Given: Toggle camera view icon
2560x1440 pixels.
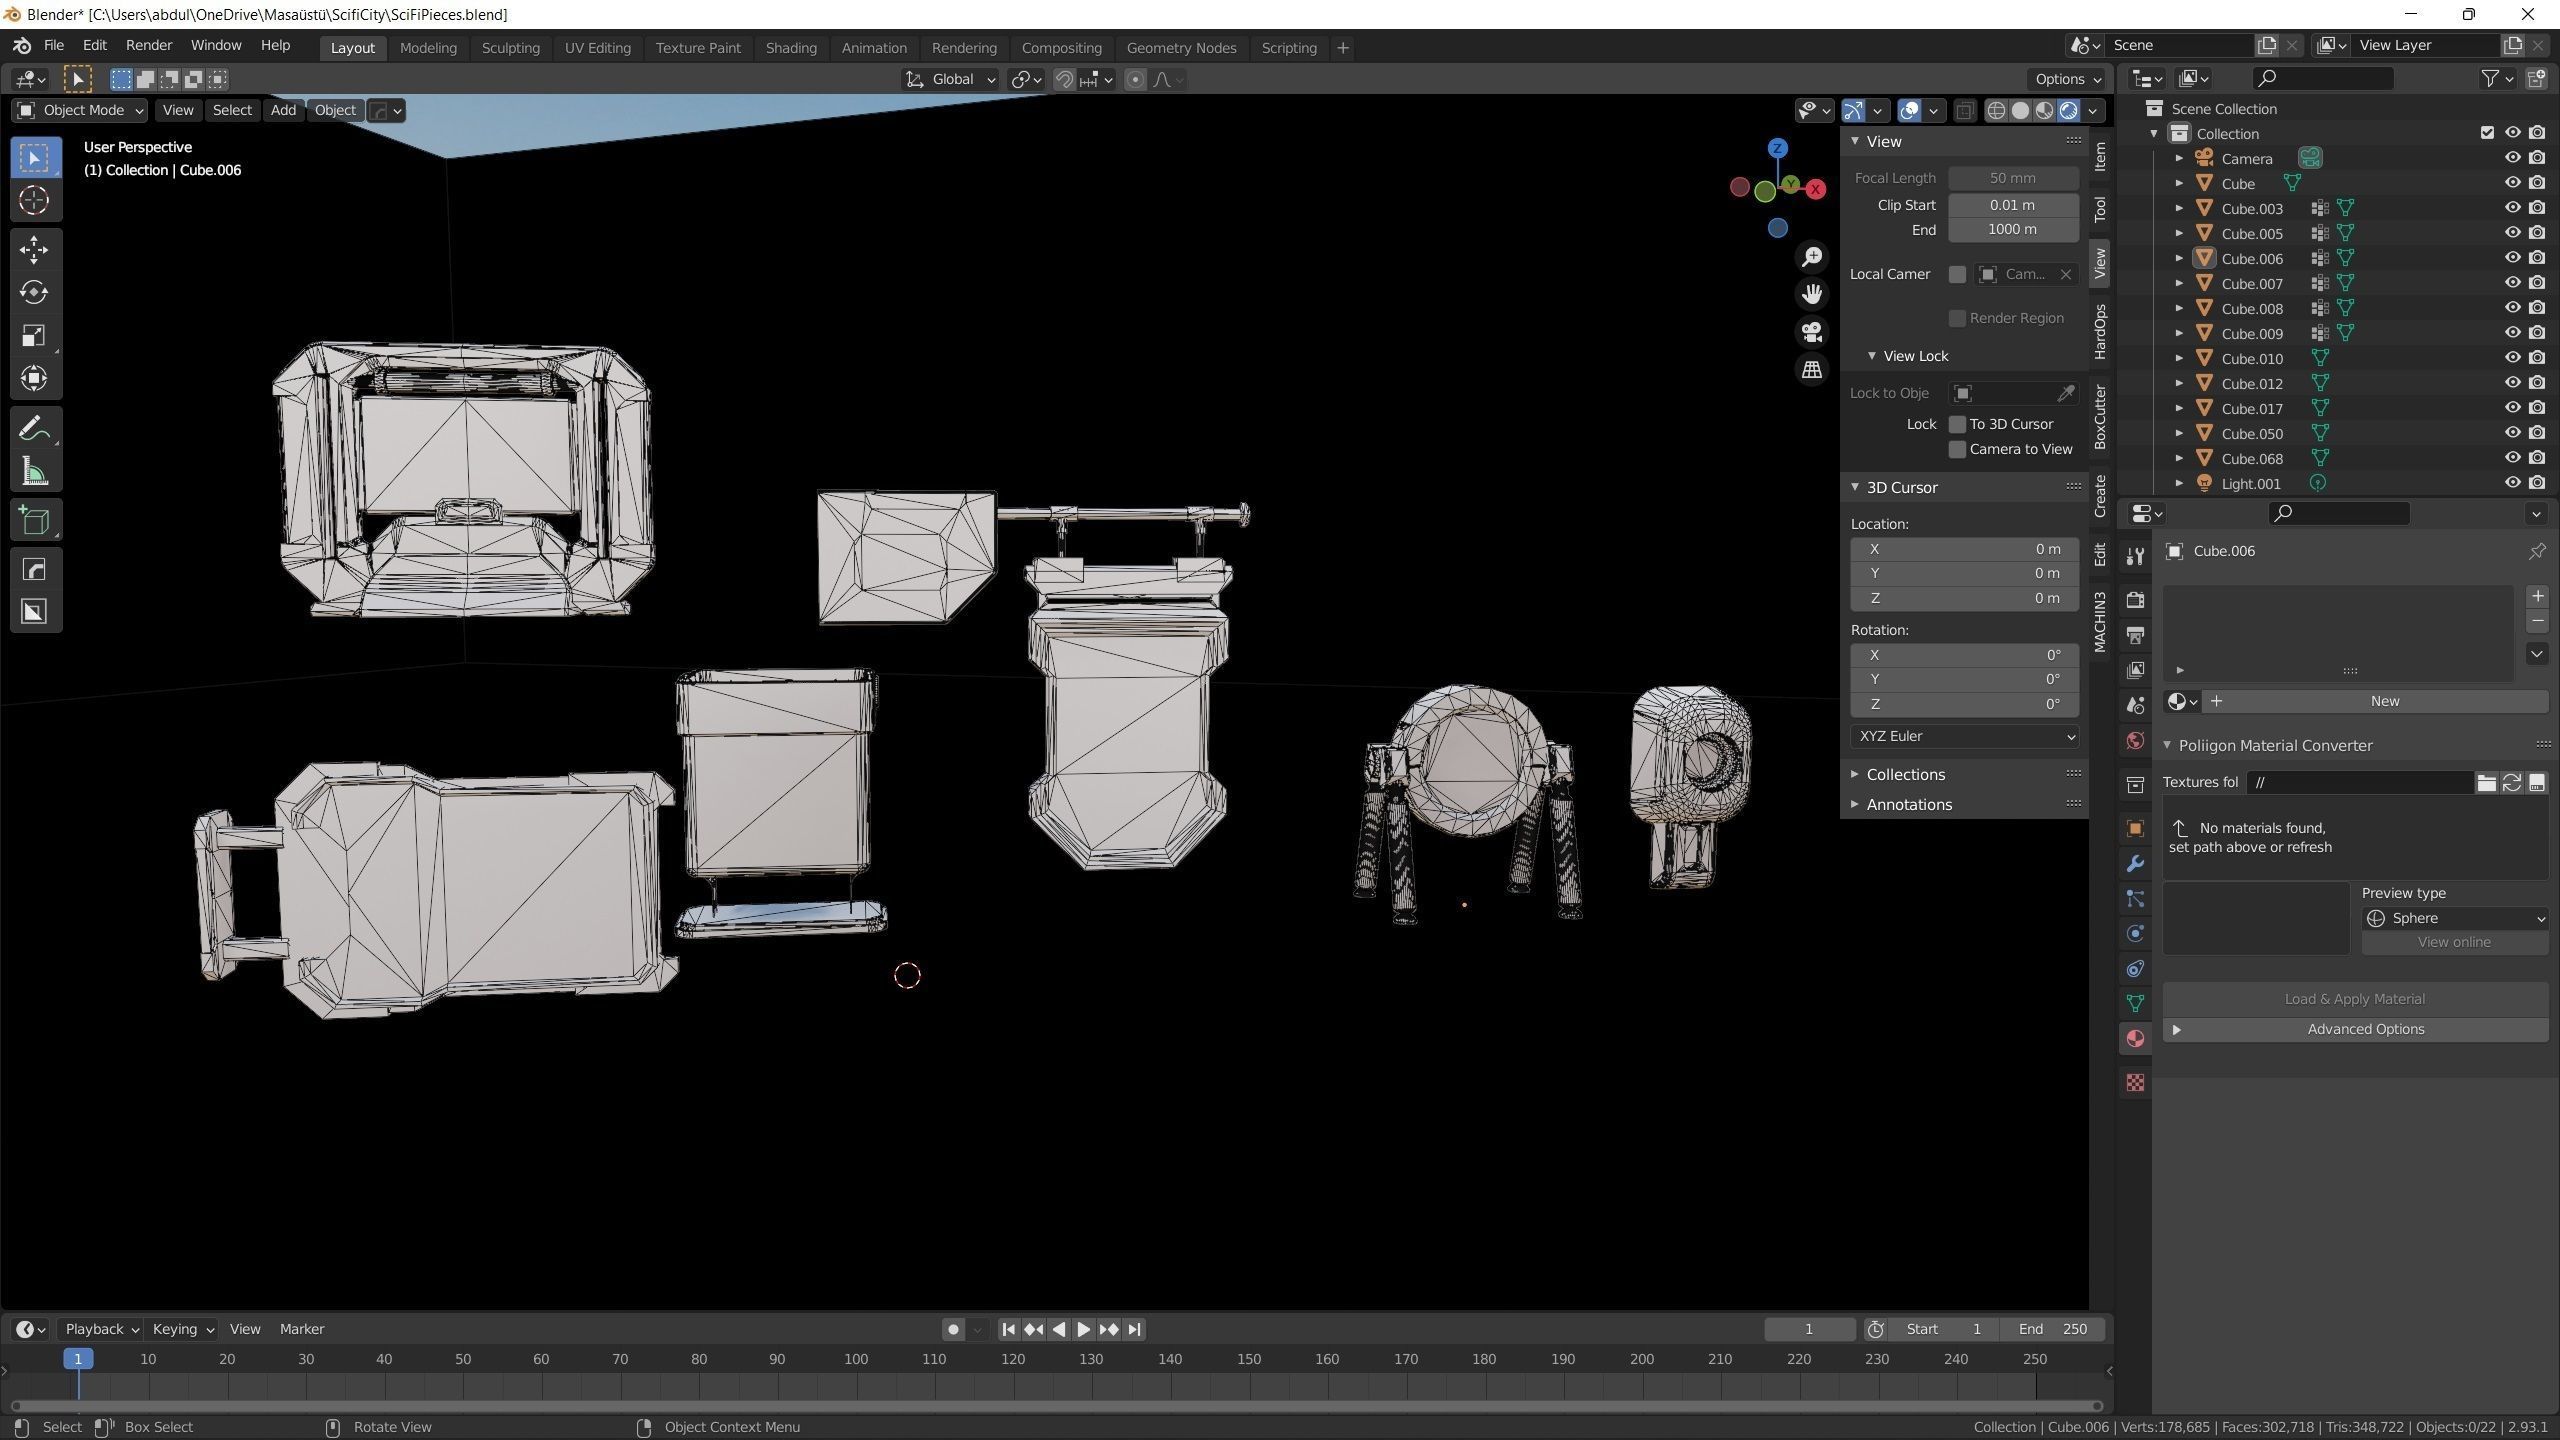Looking at the screenshot, I should point(1812,332).
